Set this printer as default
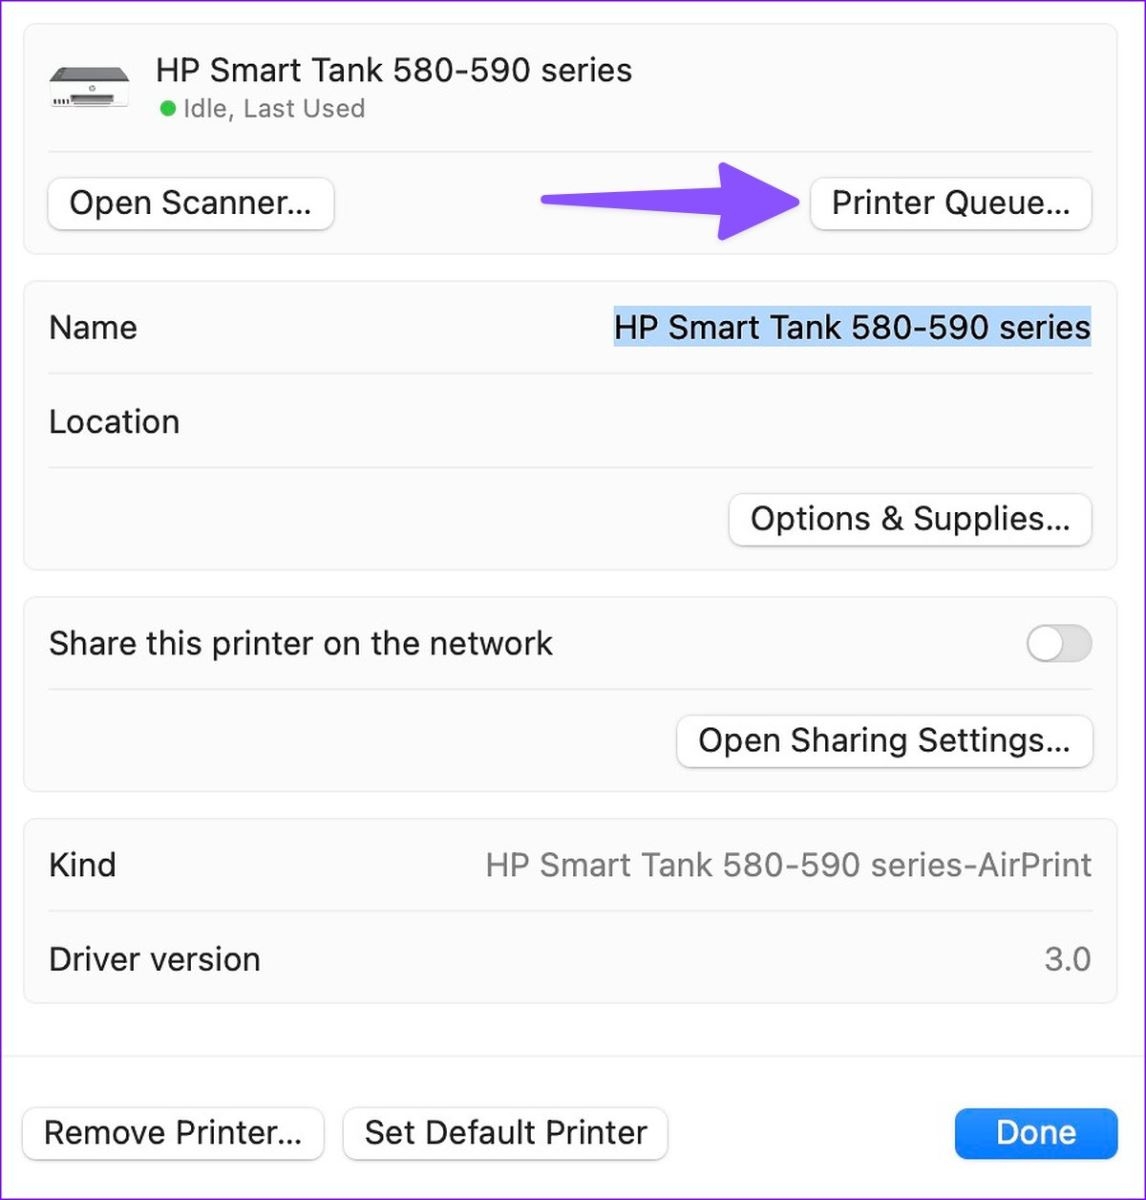Image resolution: width=1146 pixels, height=1200 pixels. [x=505, y=1133]
